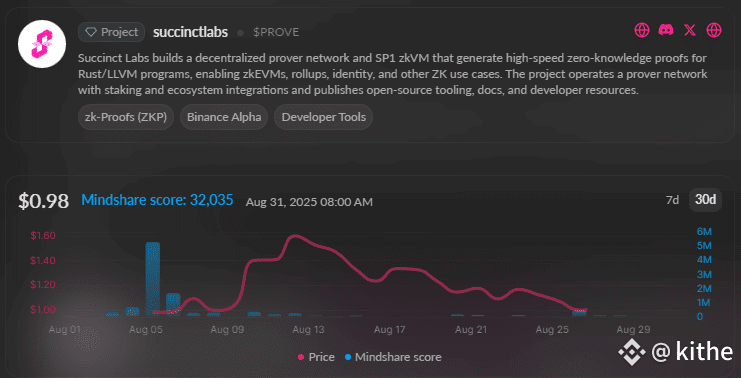The image size is (741, 378).
Task: Switch chart range to 7d
Action: [672, 200]
